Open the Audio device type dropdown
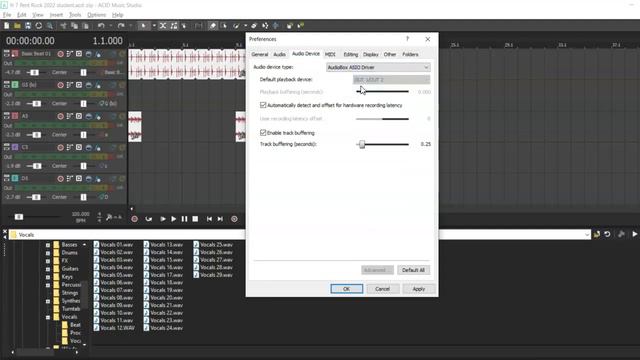640x360 pixels. [x=378, y=67]
